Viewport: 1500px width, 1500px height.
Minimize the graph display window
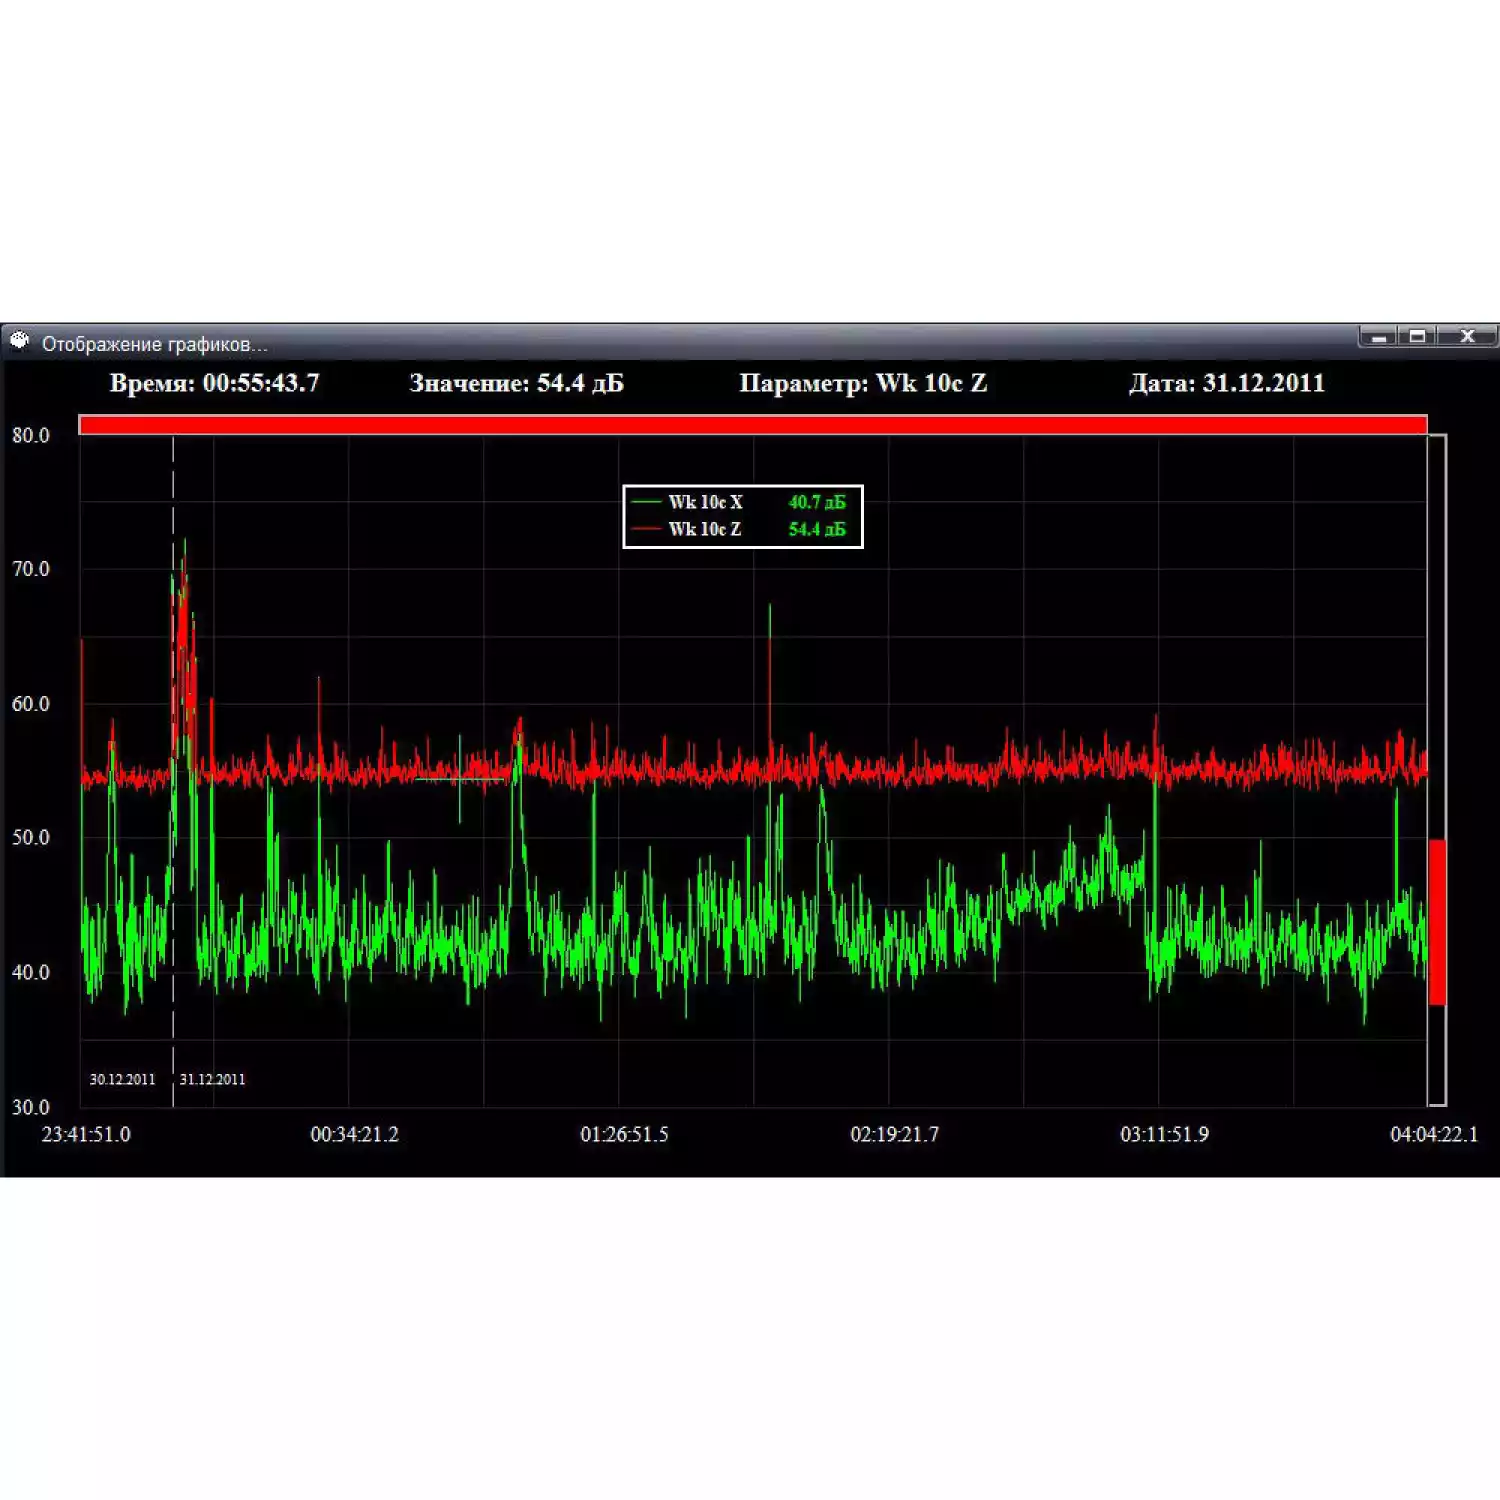[x=1379, y=337]
